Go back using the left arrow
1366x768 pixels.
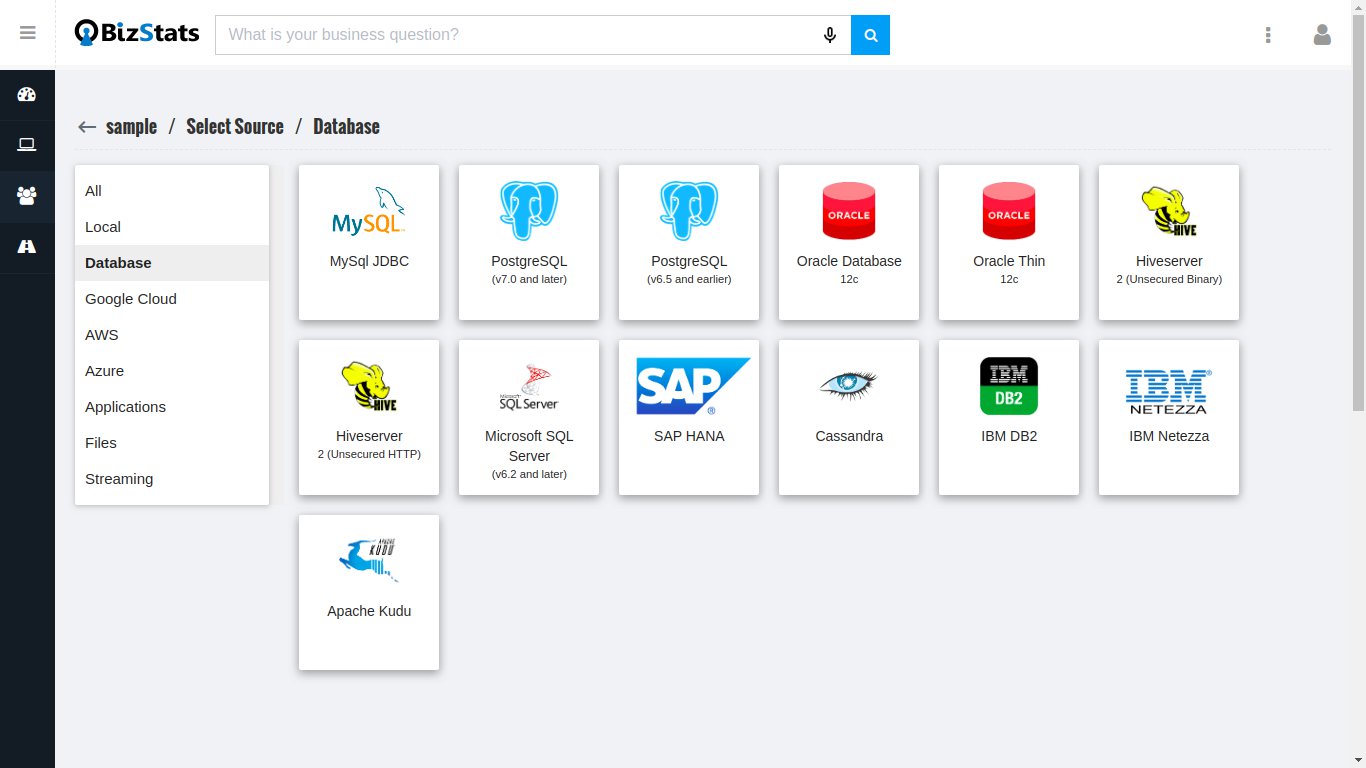coord(87,127)
